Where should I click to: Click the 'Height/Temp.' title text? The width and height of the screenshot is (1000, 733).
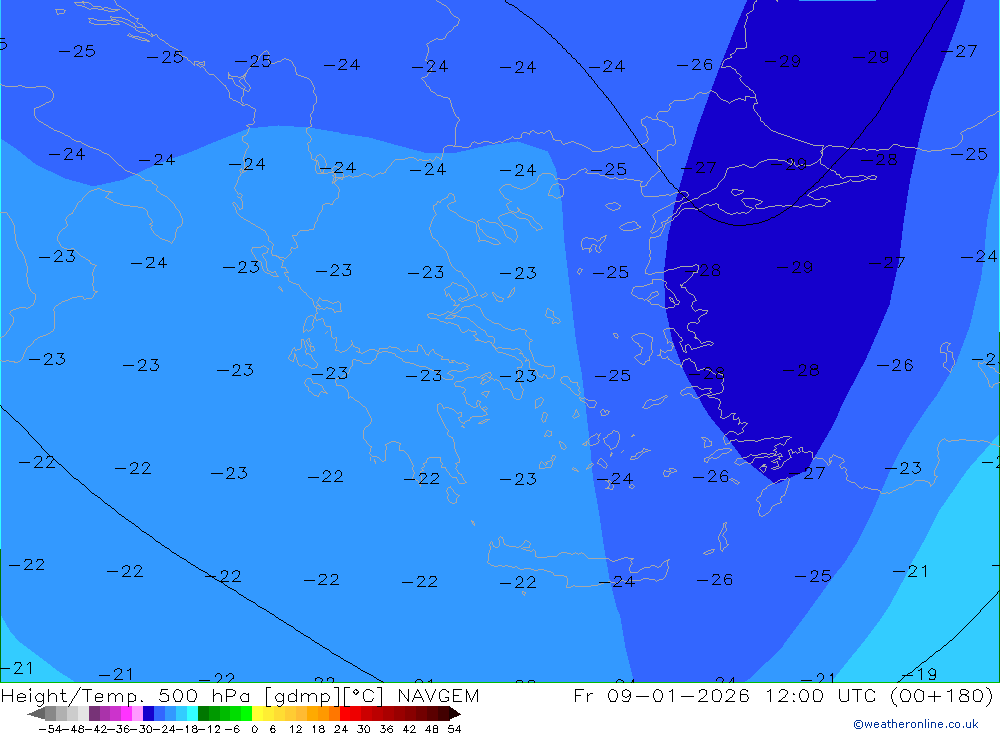(x=73, y=695)
